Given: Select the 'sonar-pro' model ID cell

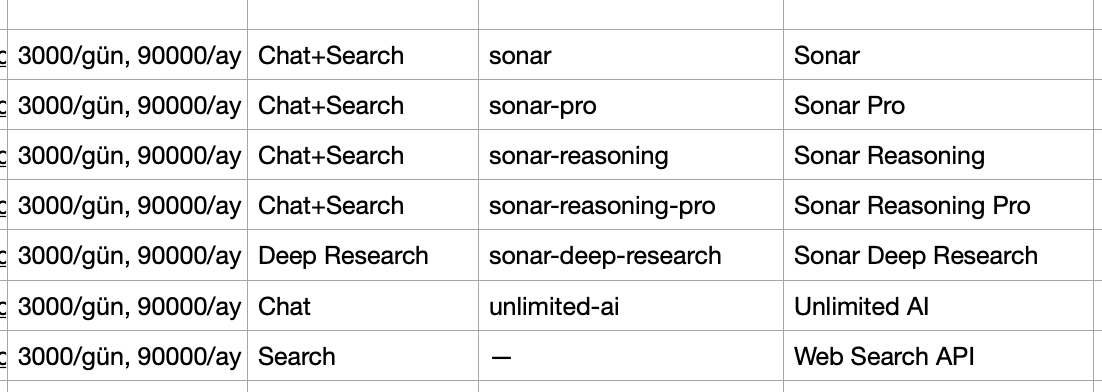Looking at the screenshot, I should 631,105.
